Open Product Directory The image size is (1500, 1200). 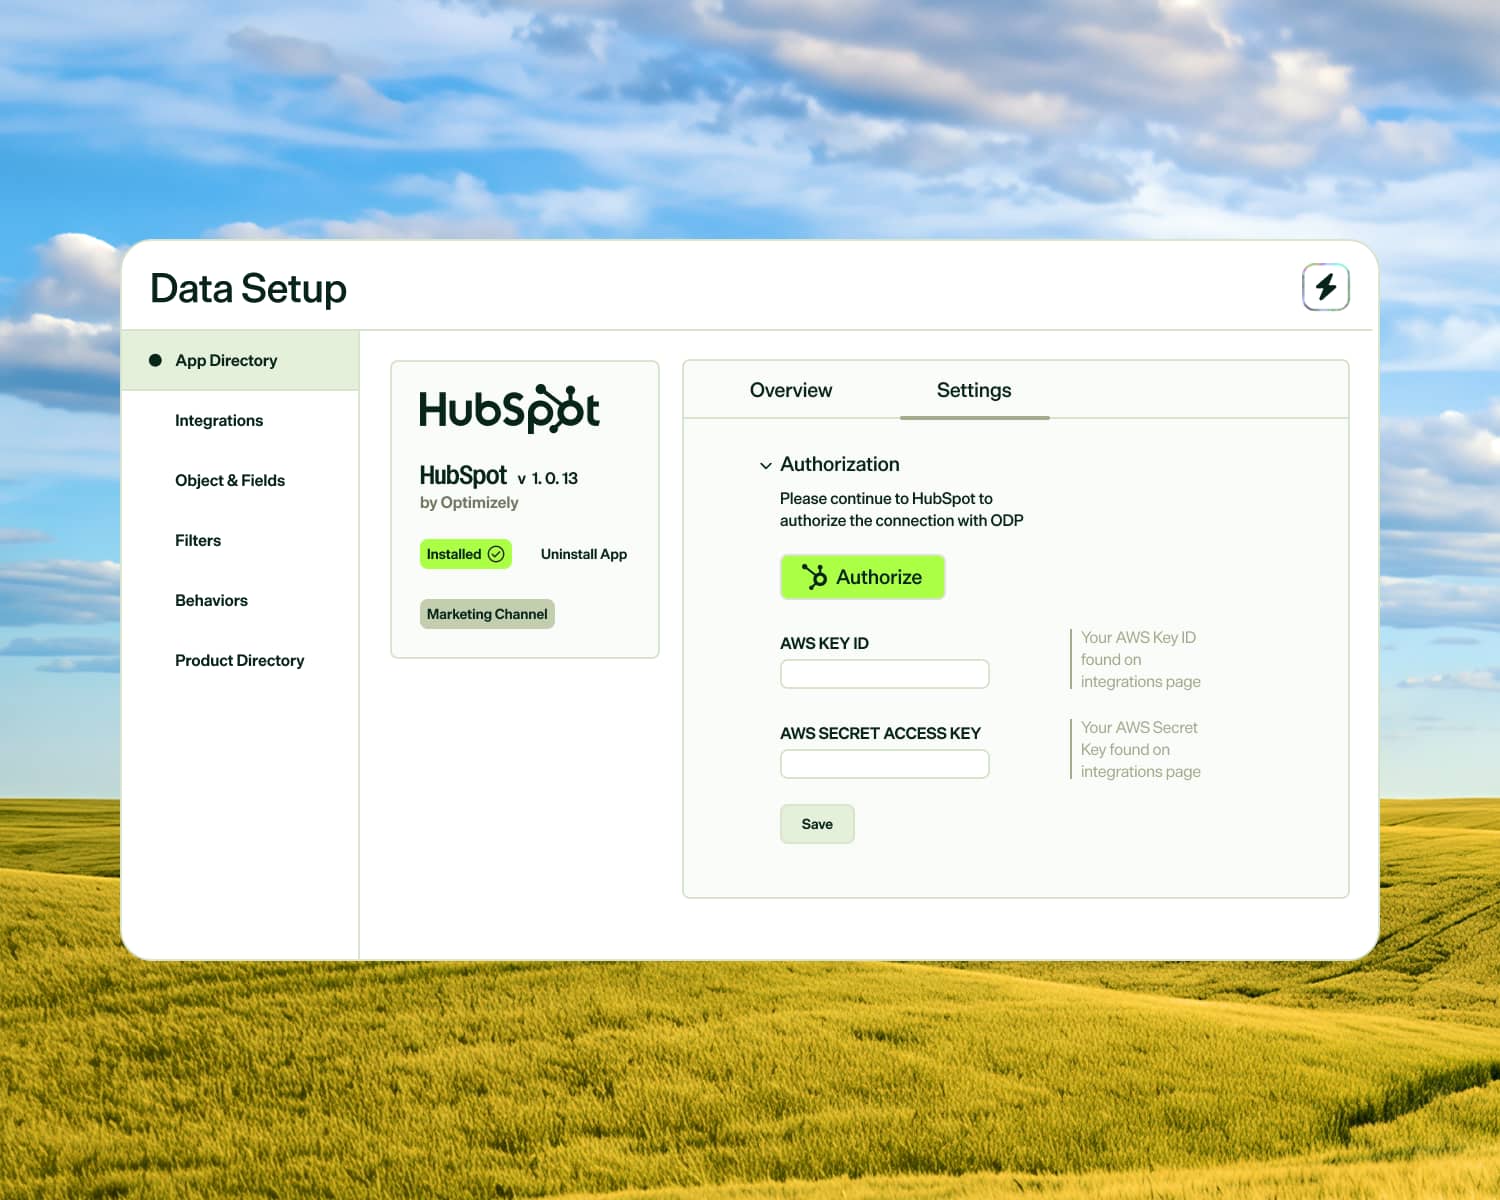(x=240, y=660)
